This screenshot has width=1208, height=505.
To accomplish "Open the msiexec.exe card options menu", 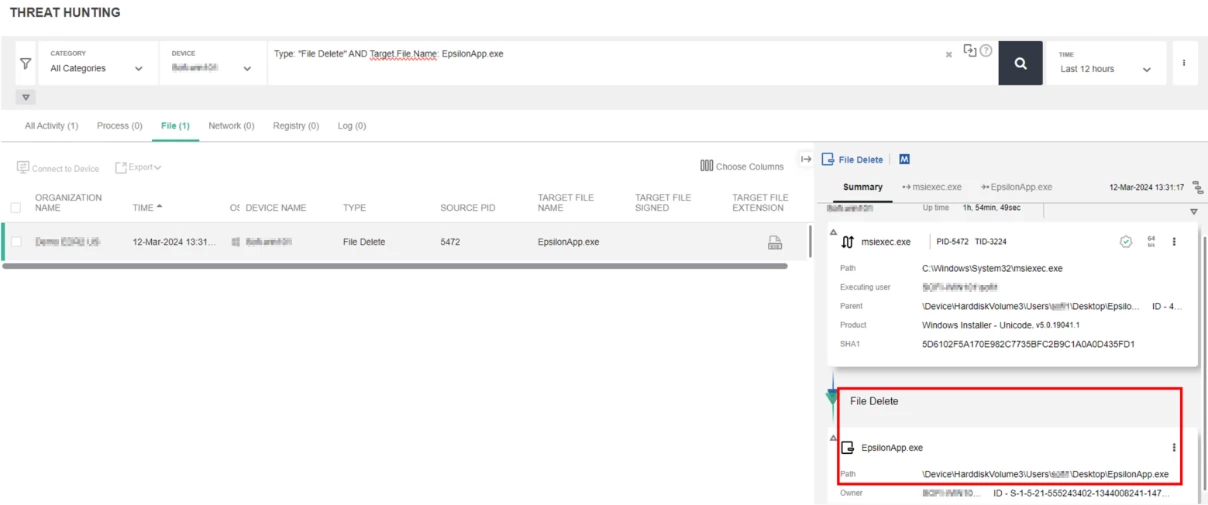I will (1174, 241).
